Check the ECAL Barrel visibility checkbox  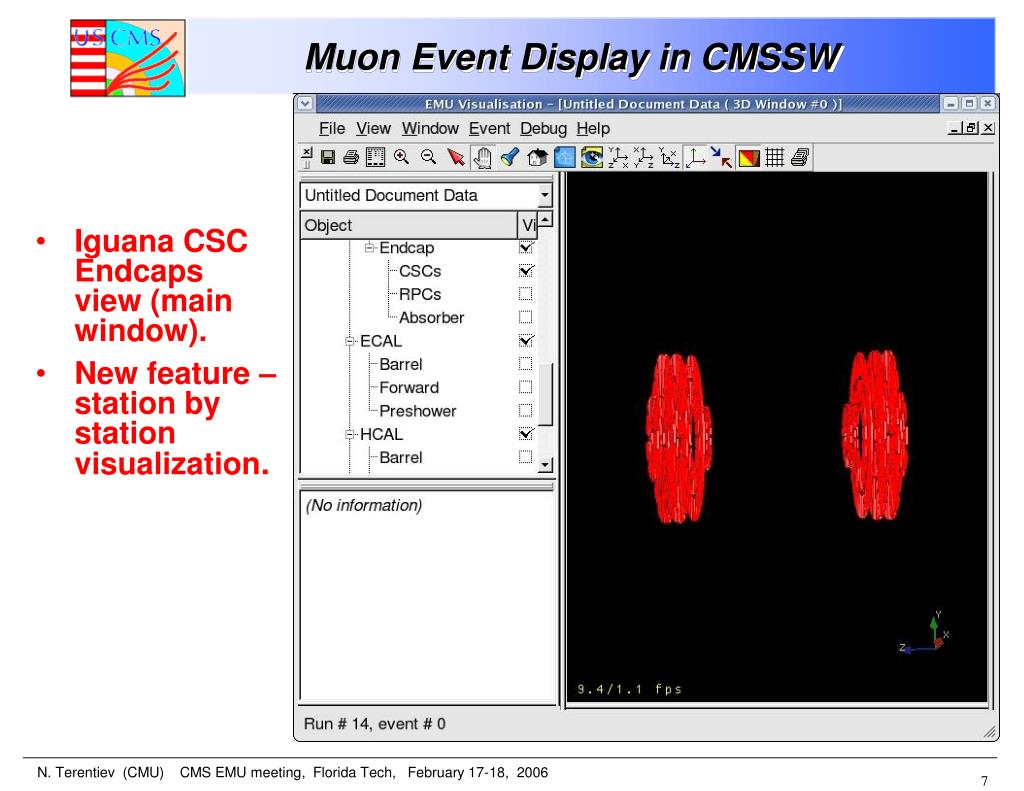click(525, 364)
